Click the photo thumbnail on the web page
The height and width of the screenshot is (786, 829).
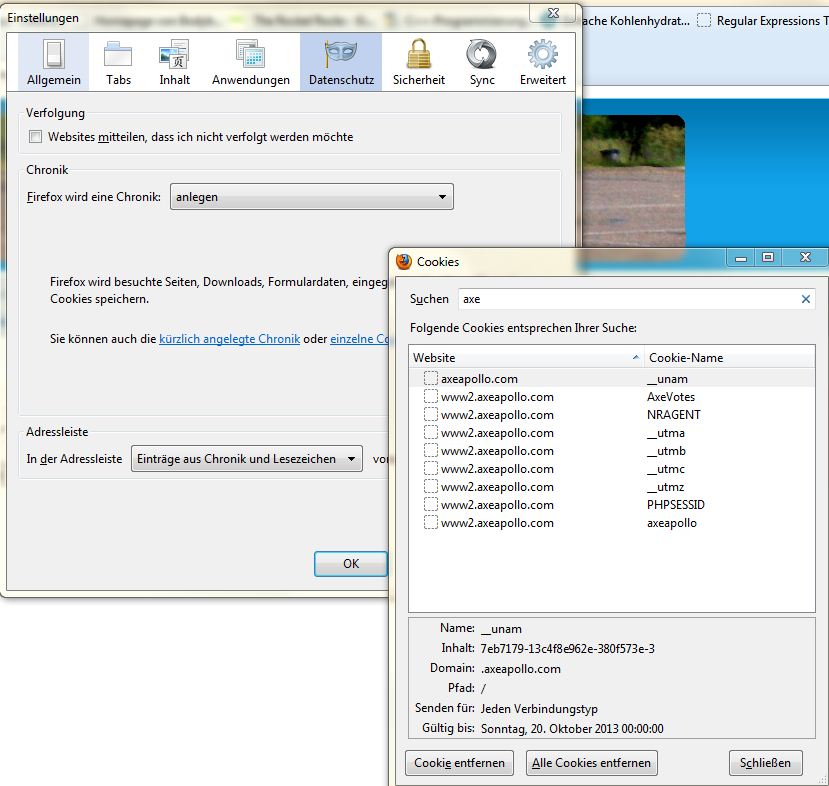pyautogui.click(x=633, y=183)
